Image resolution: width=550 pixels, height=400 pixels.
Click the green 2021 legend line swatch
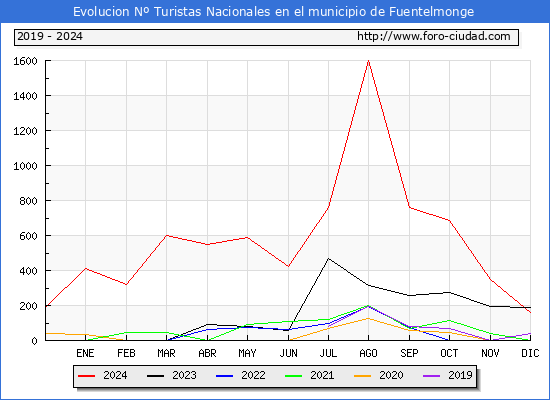(294, 376)
